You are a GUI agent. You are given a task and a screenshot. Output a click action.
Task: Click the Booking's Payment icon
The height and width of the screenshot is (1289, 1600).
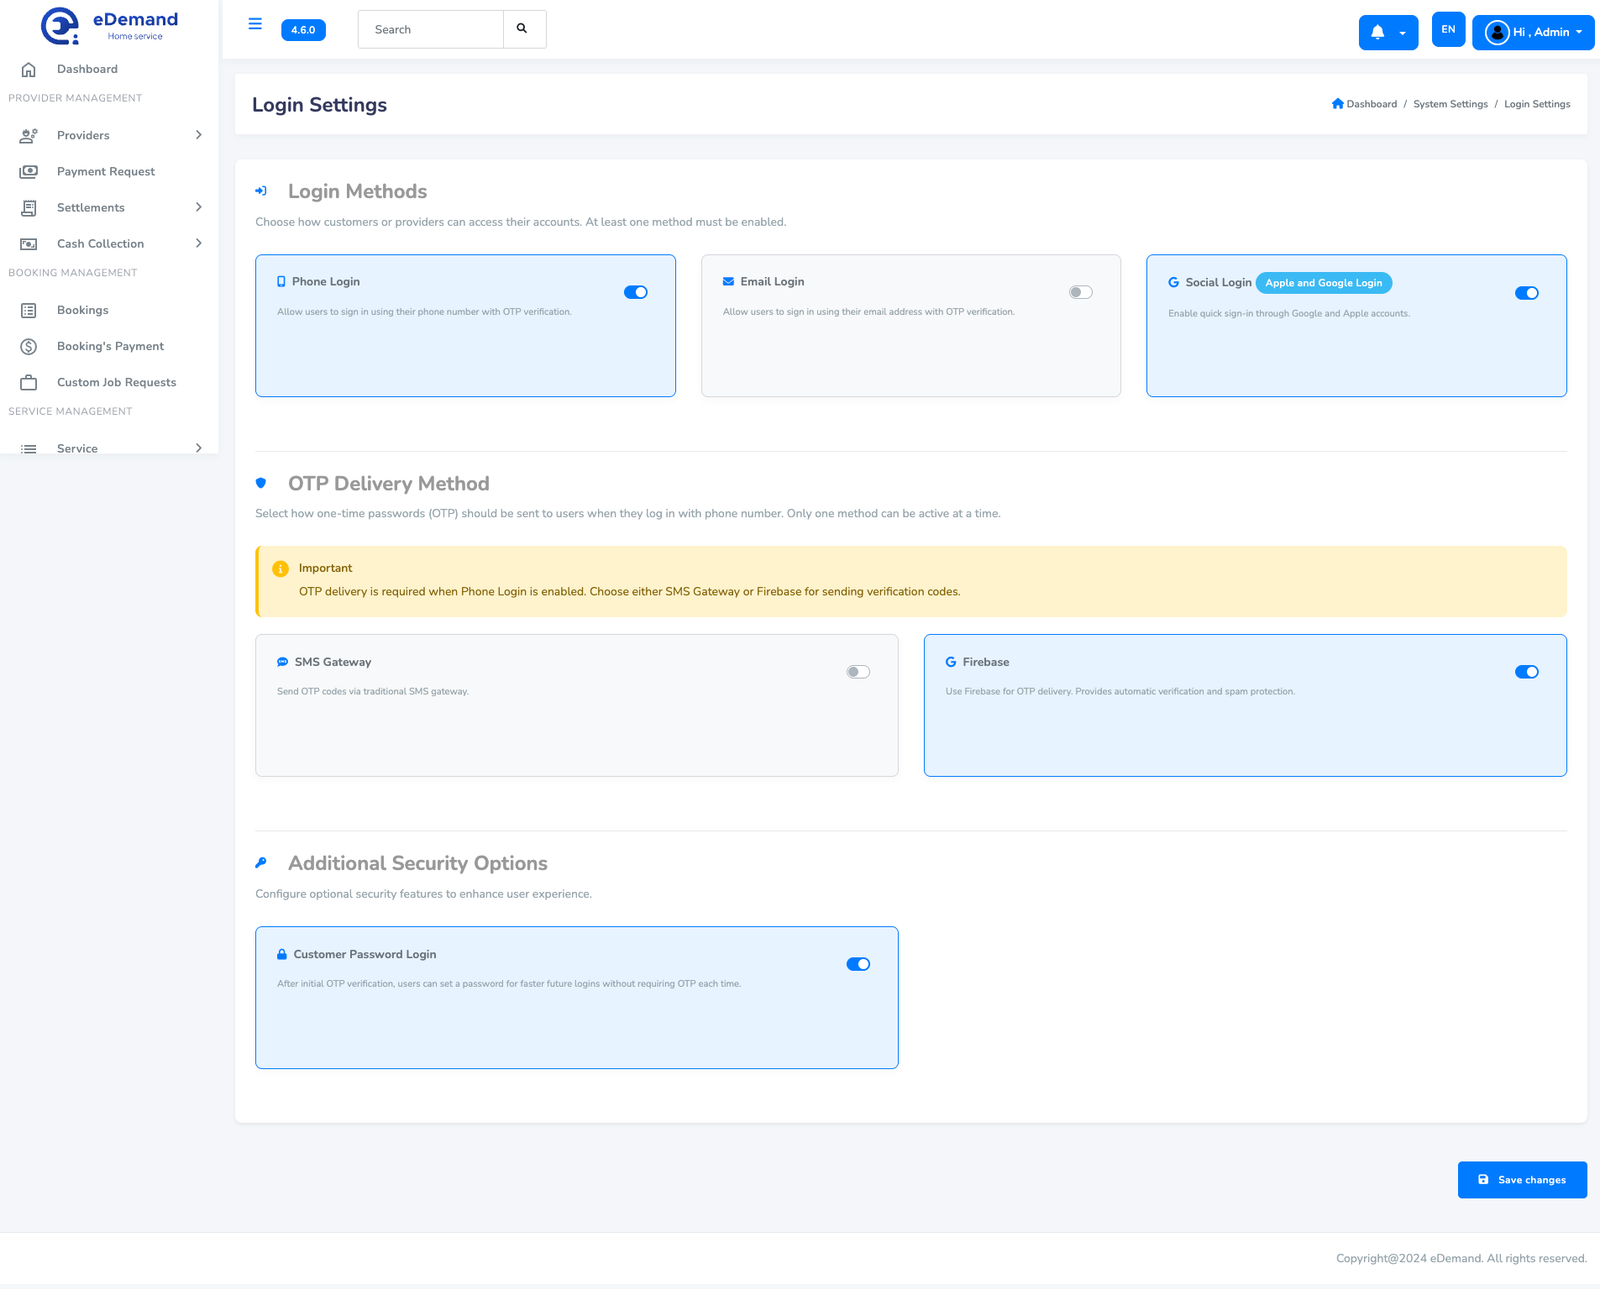(x=28, y=346)
